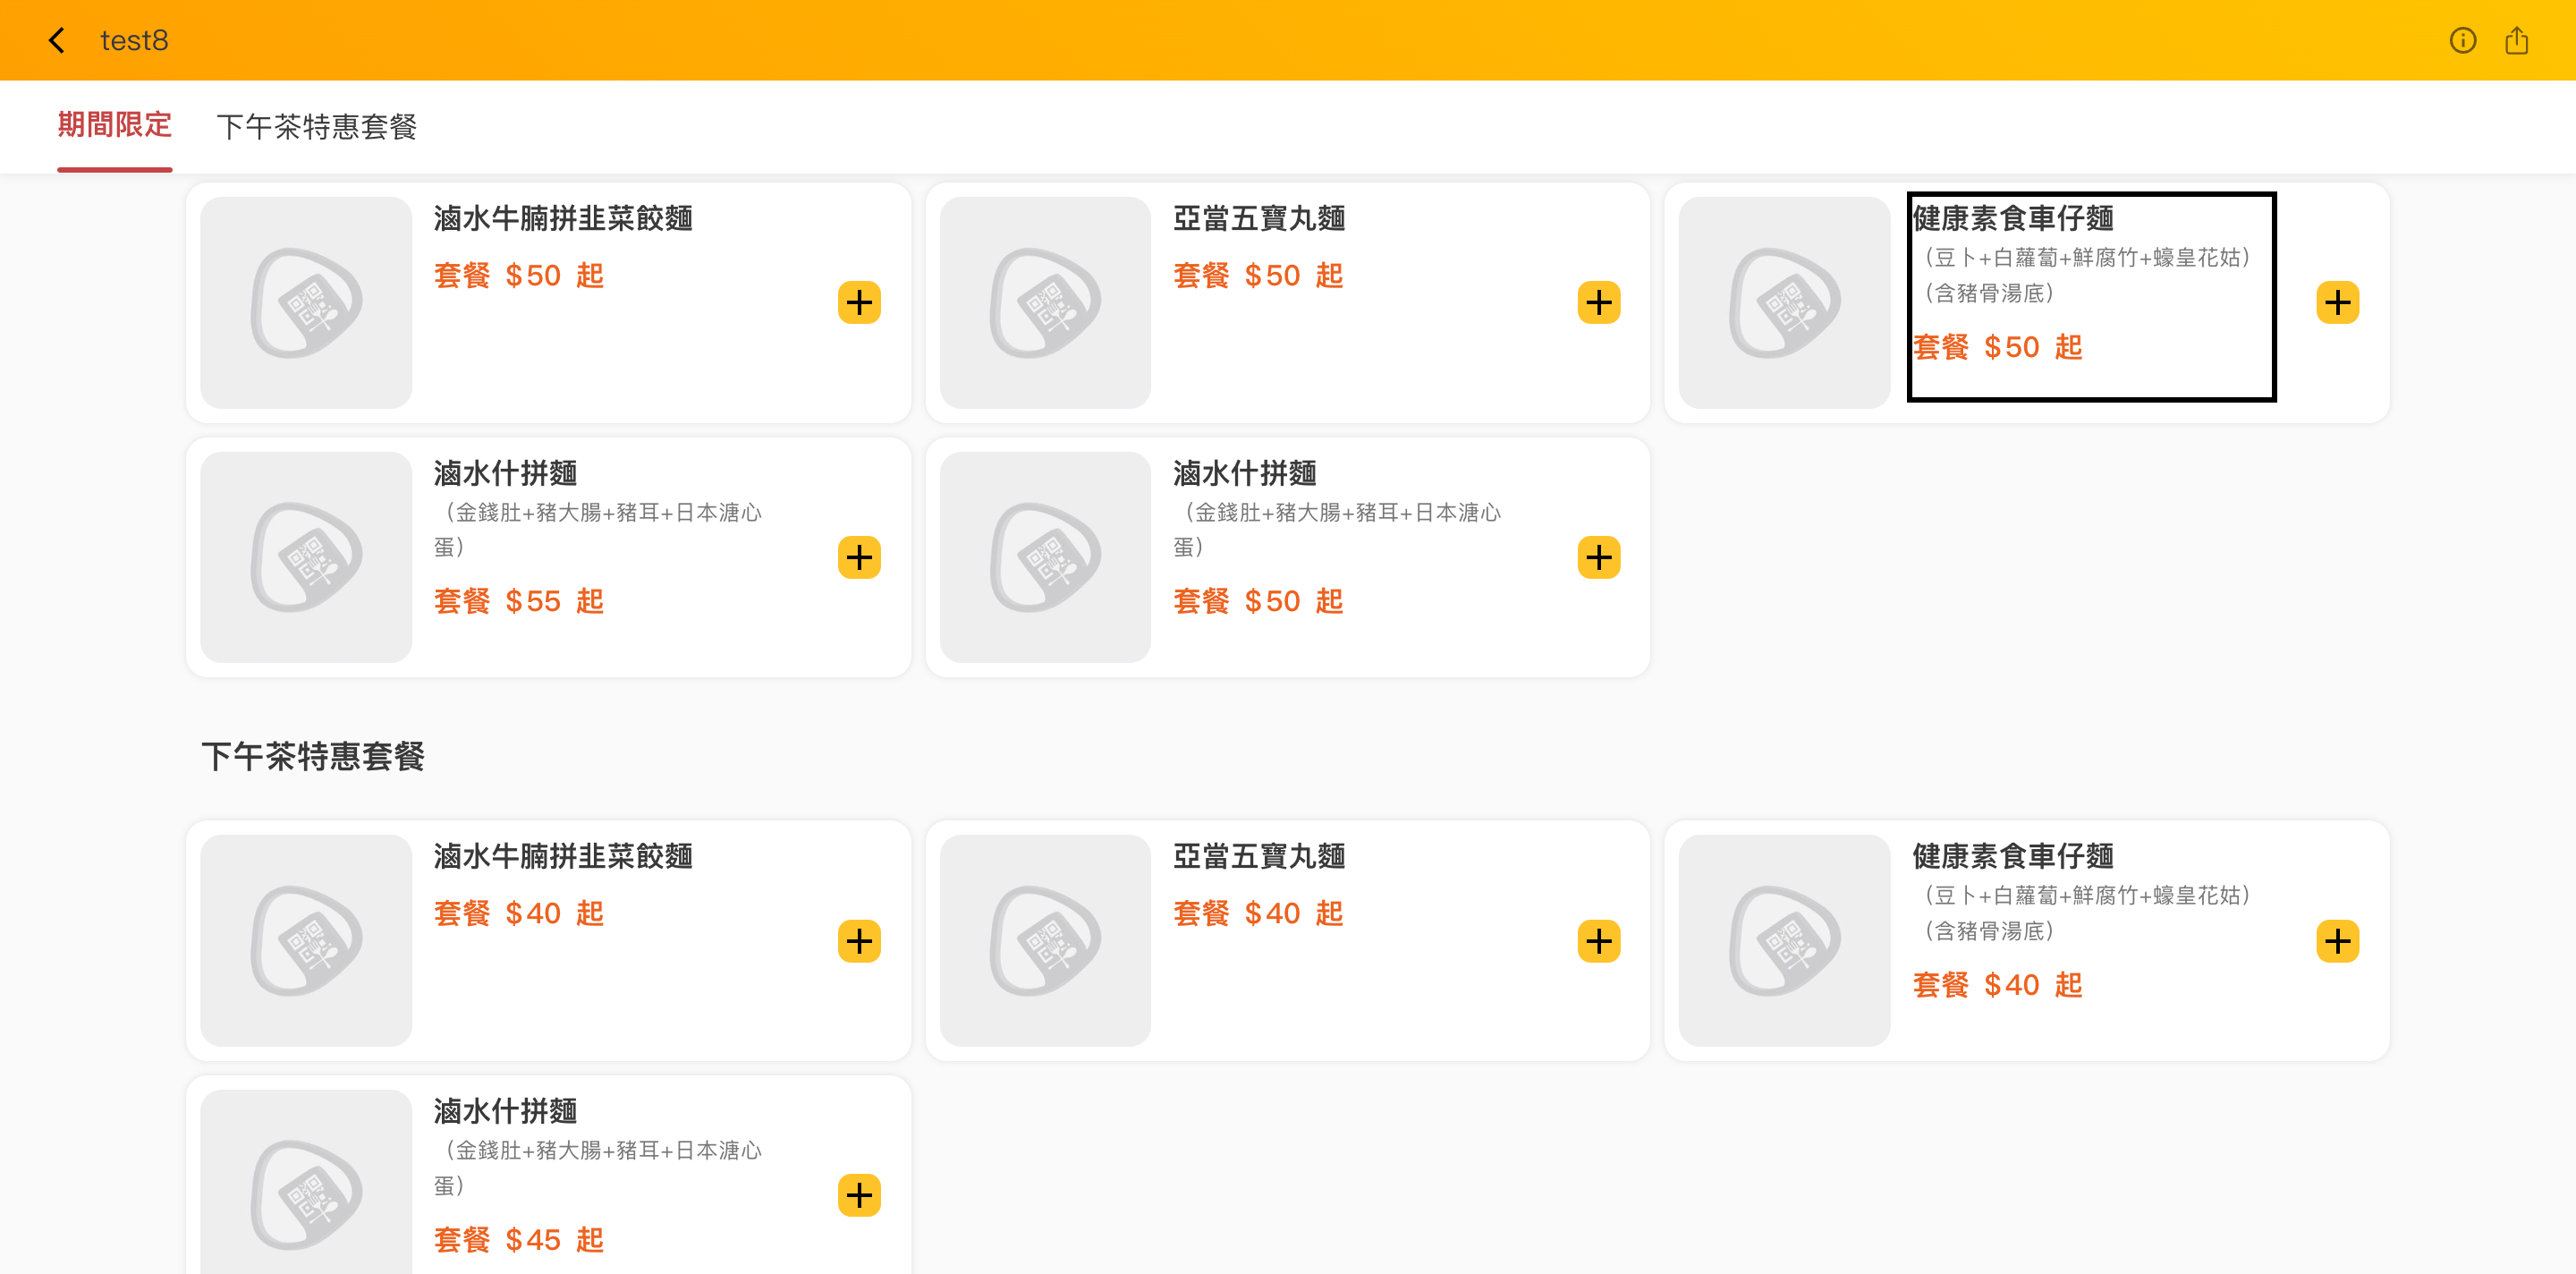
Task: Open the info icon in header
Action: point(2462,40)
